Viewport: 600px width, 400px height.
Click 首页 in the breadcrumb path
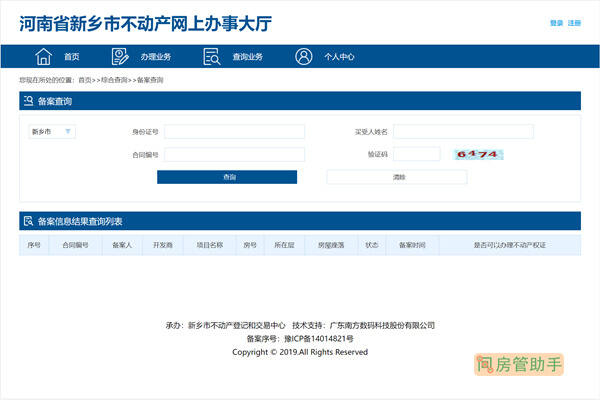85,80
